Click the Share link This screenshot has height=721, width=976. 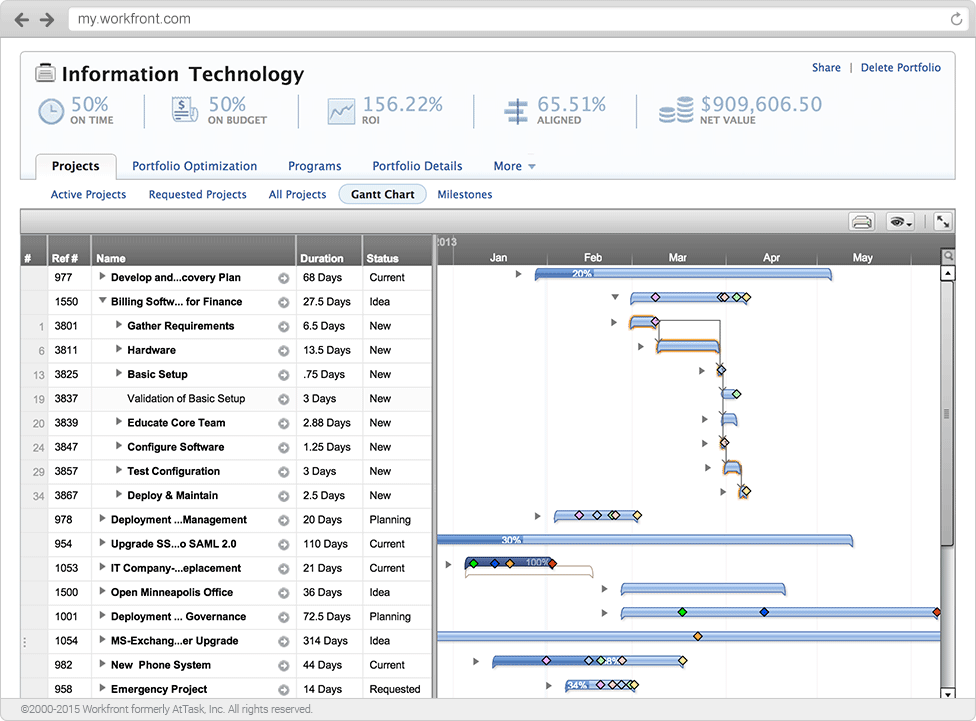(x=826, y=67)
